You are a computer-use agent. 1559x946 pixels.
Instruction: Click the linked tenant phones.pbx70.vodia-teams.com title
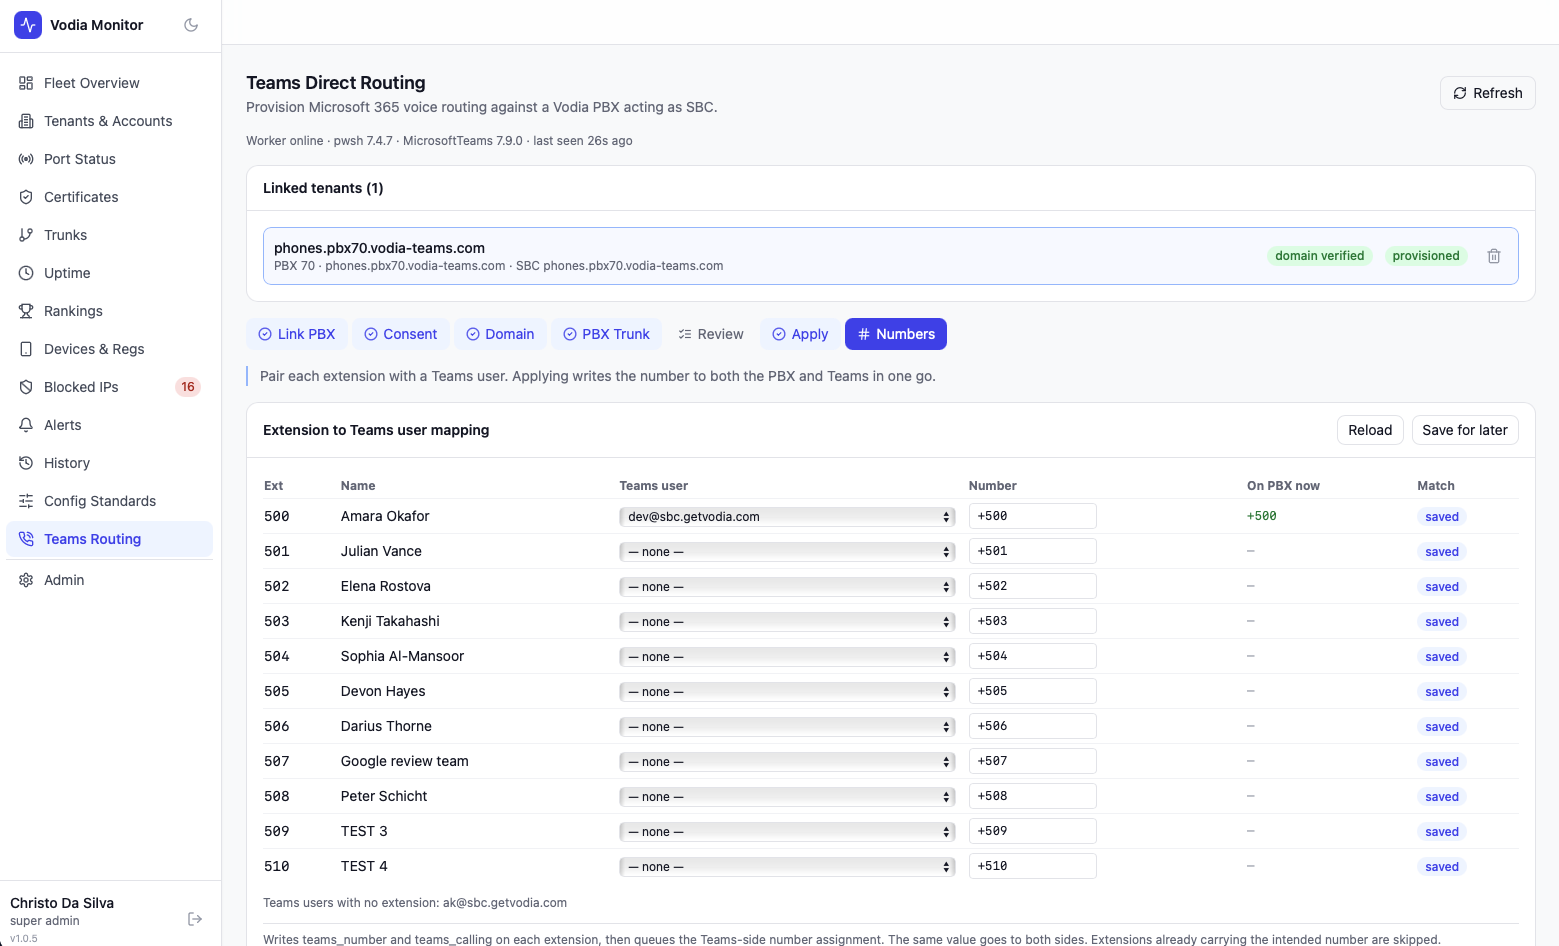tap(379, 248)
